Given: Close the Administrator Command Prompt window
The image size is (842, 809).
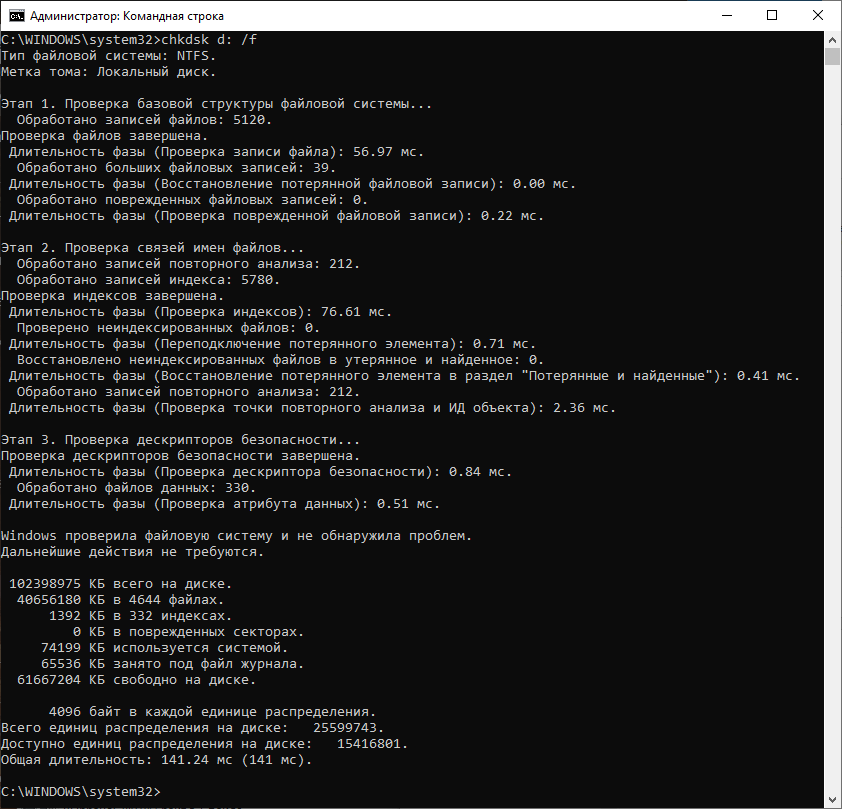Looking at the screenshot, I should 819,16.
